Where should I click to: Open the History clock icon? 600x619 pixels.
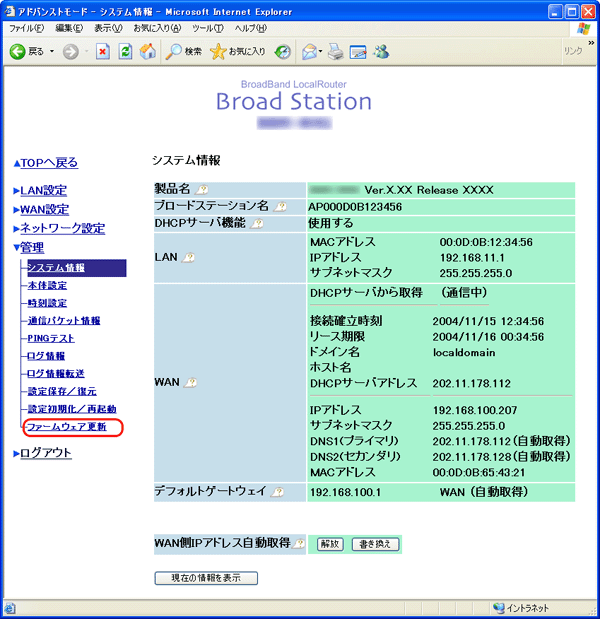click(283, 52)
